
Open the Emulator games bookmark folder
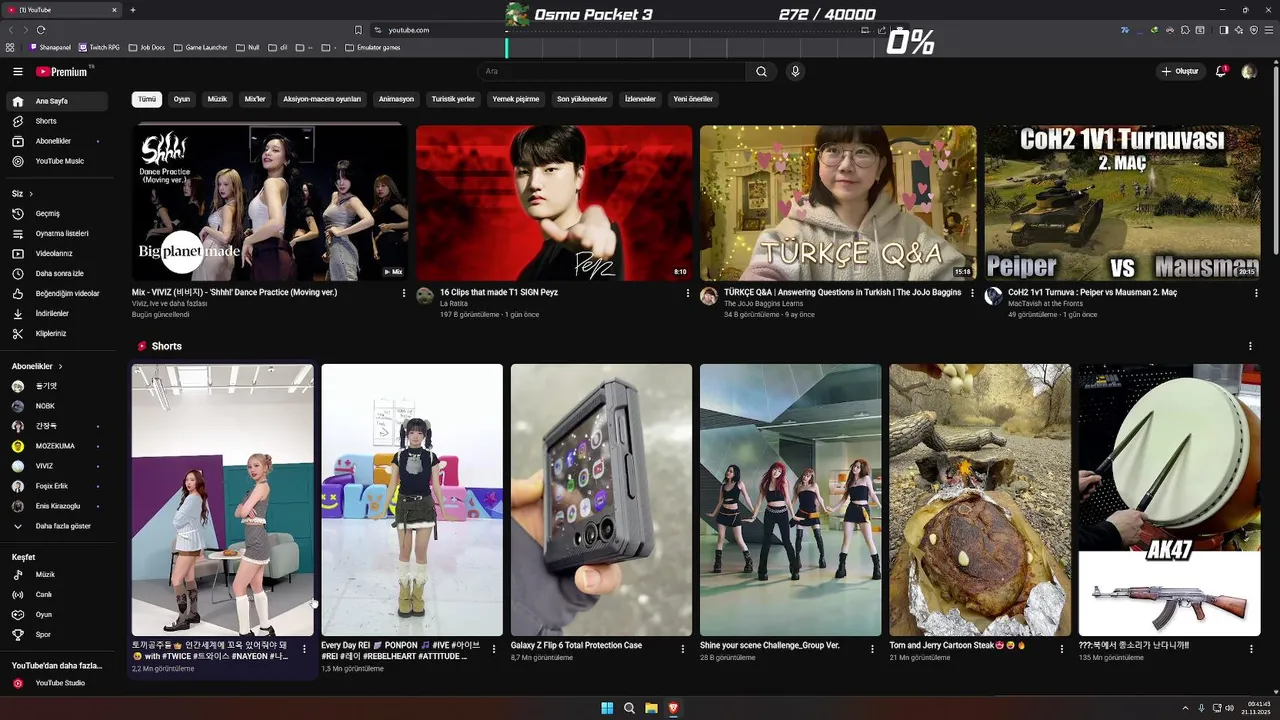coord(373,47)
